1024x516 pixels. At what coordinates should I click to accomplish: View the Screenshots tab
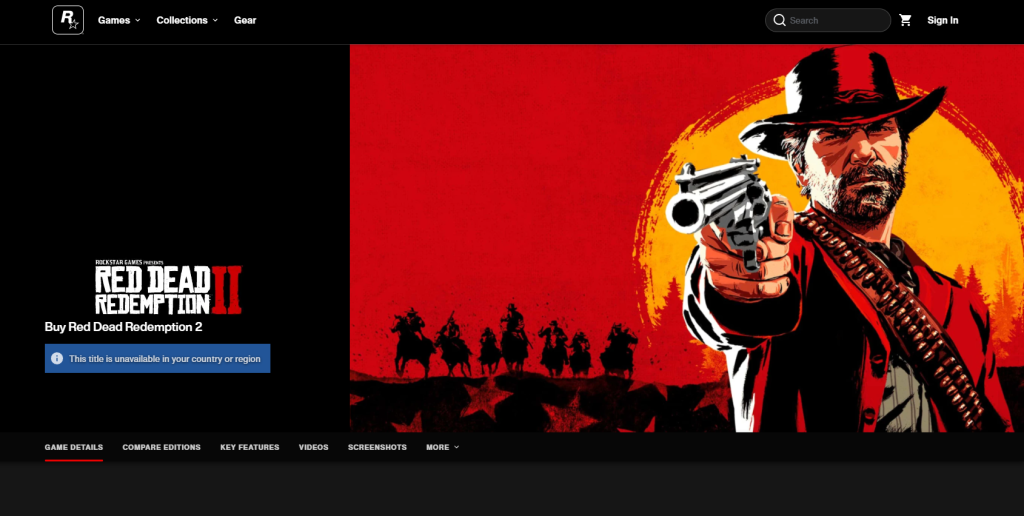(x=377, y=447)
